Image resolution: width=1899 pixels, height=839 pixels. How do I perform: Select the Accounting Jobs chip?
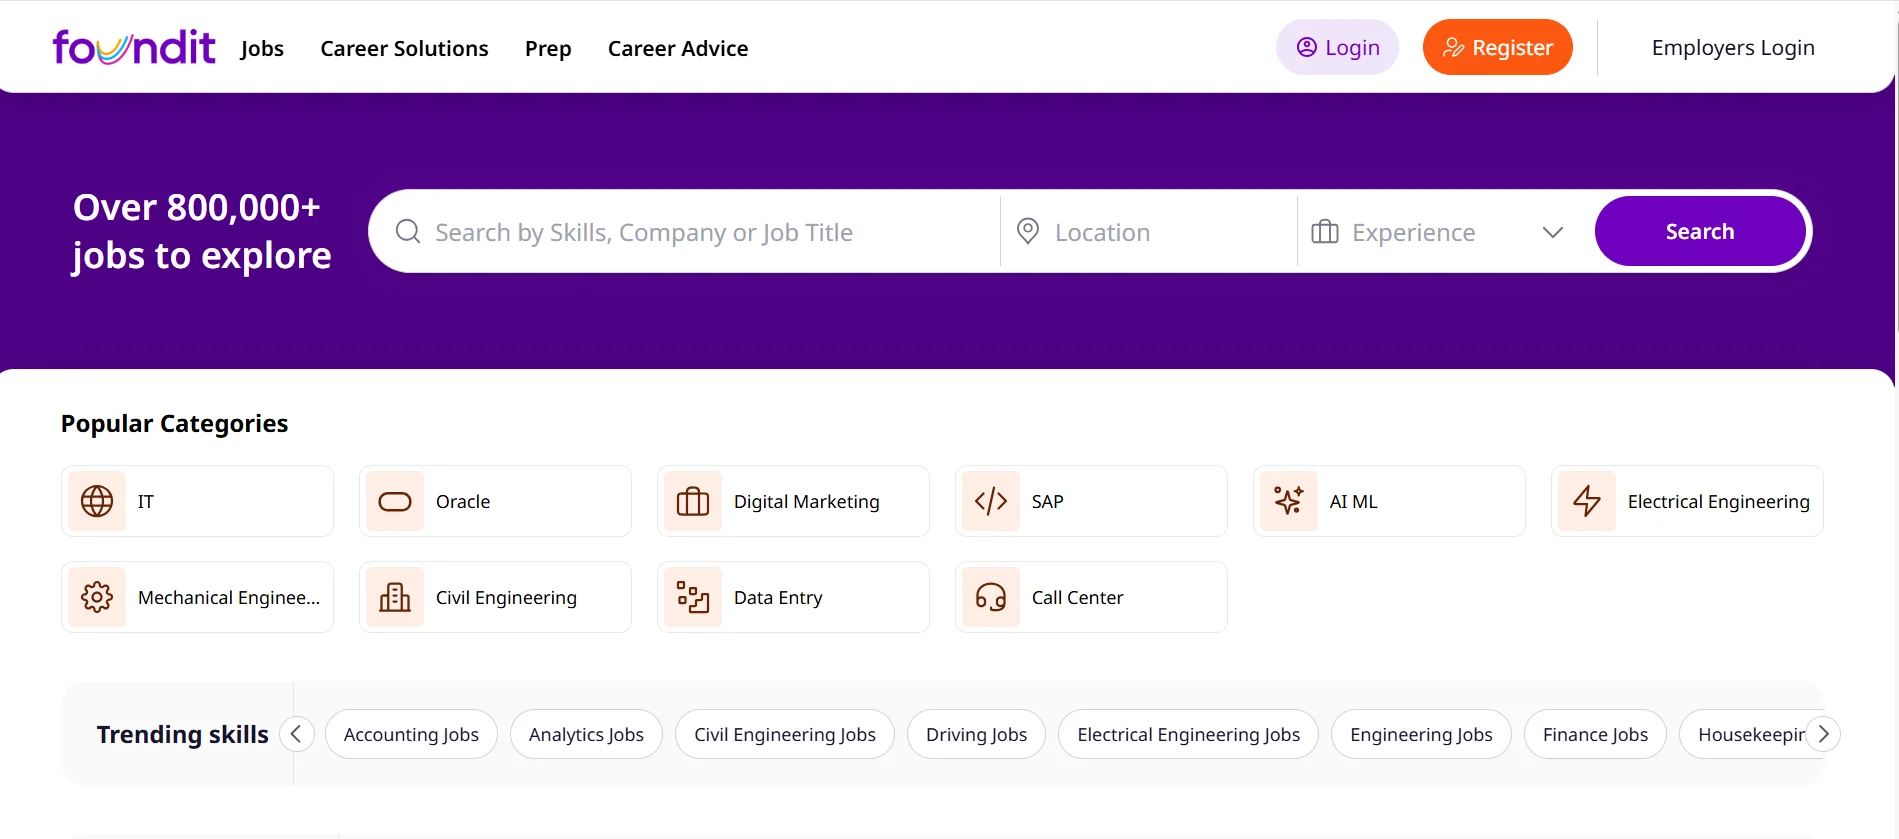pos(411,734)
